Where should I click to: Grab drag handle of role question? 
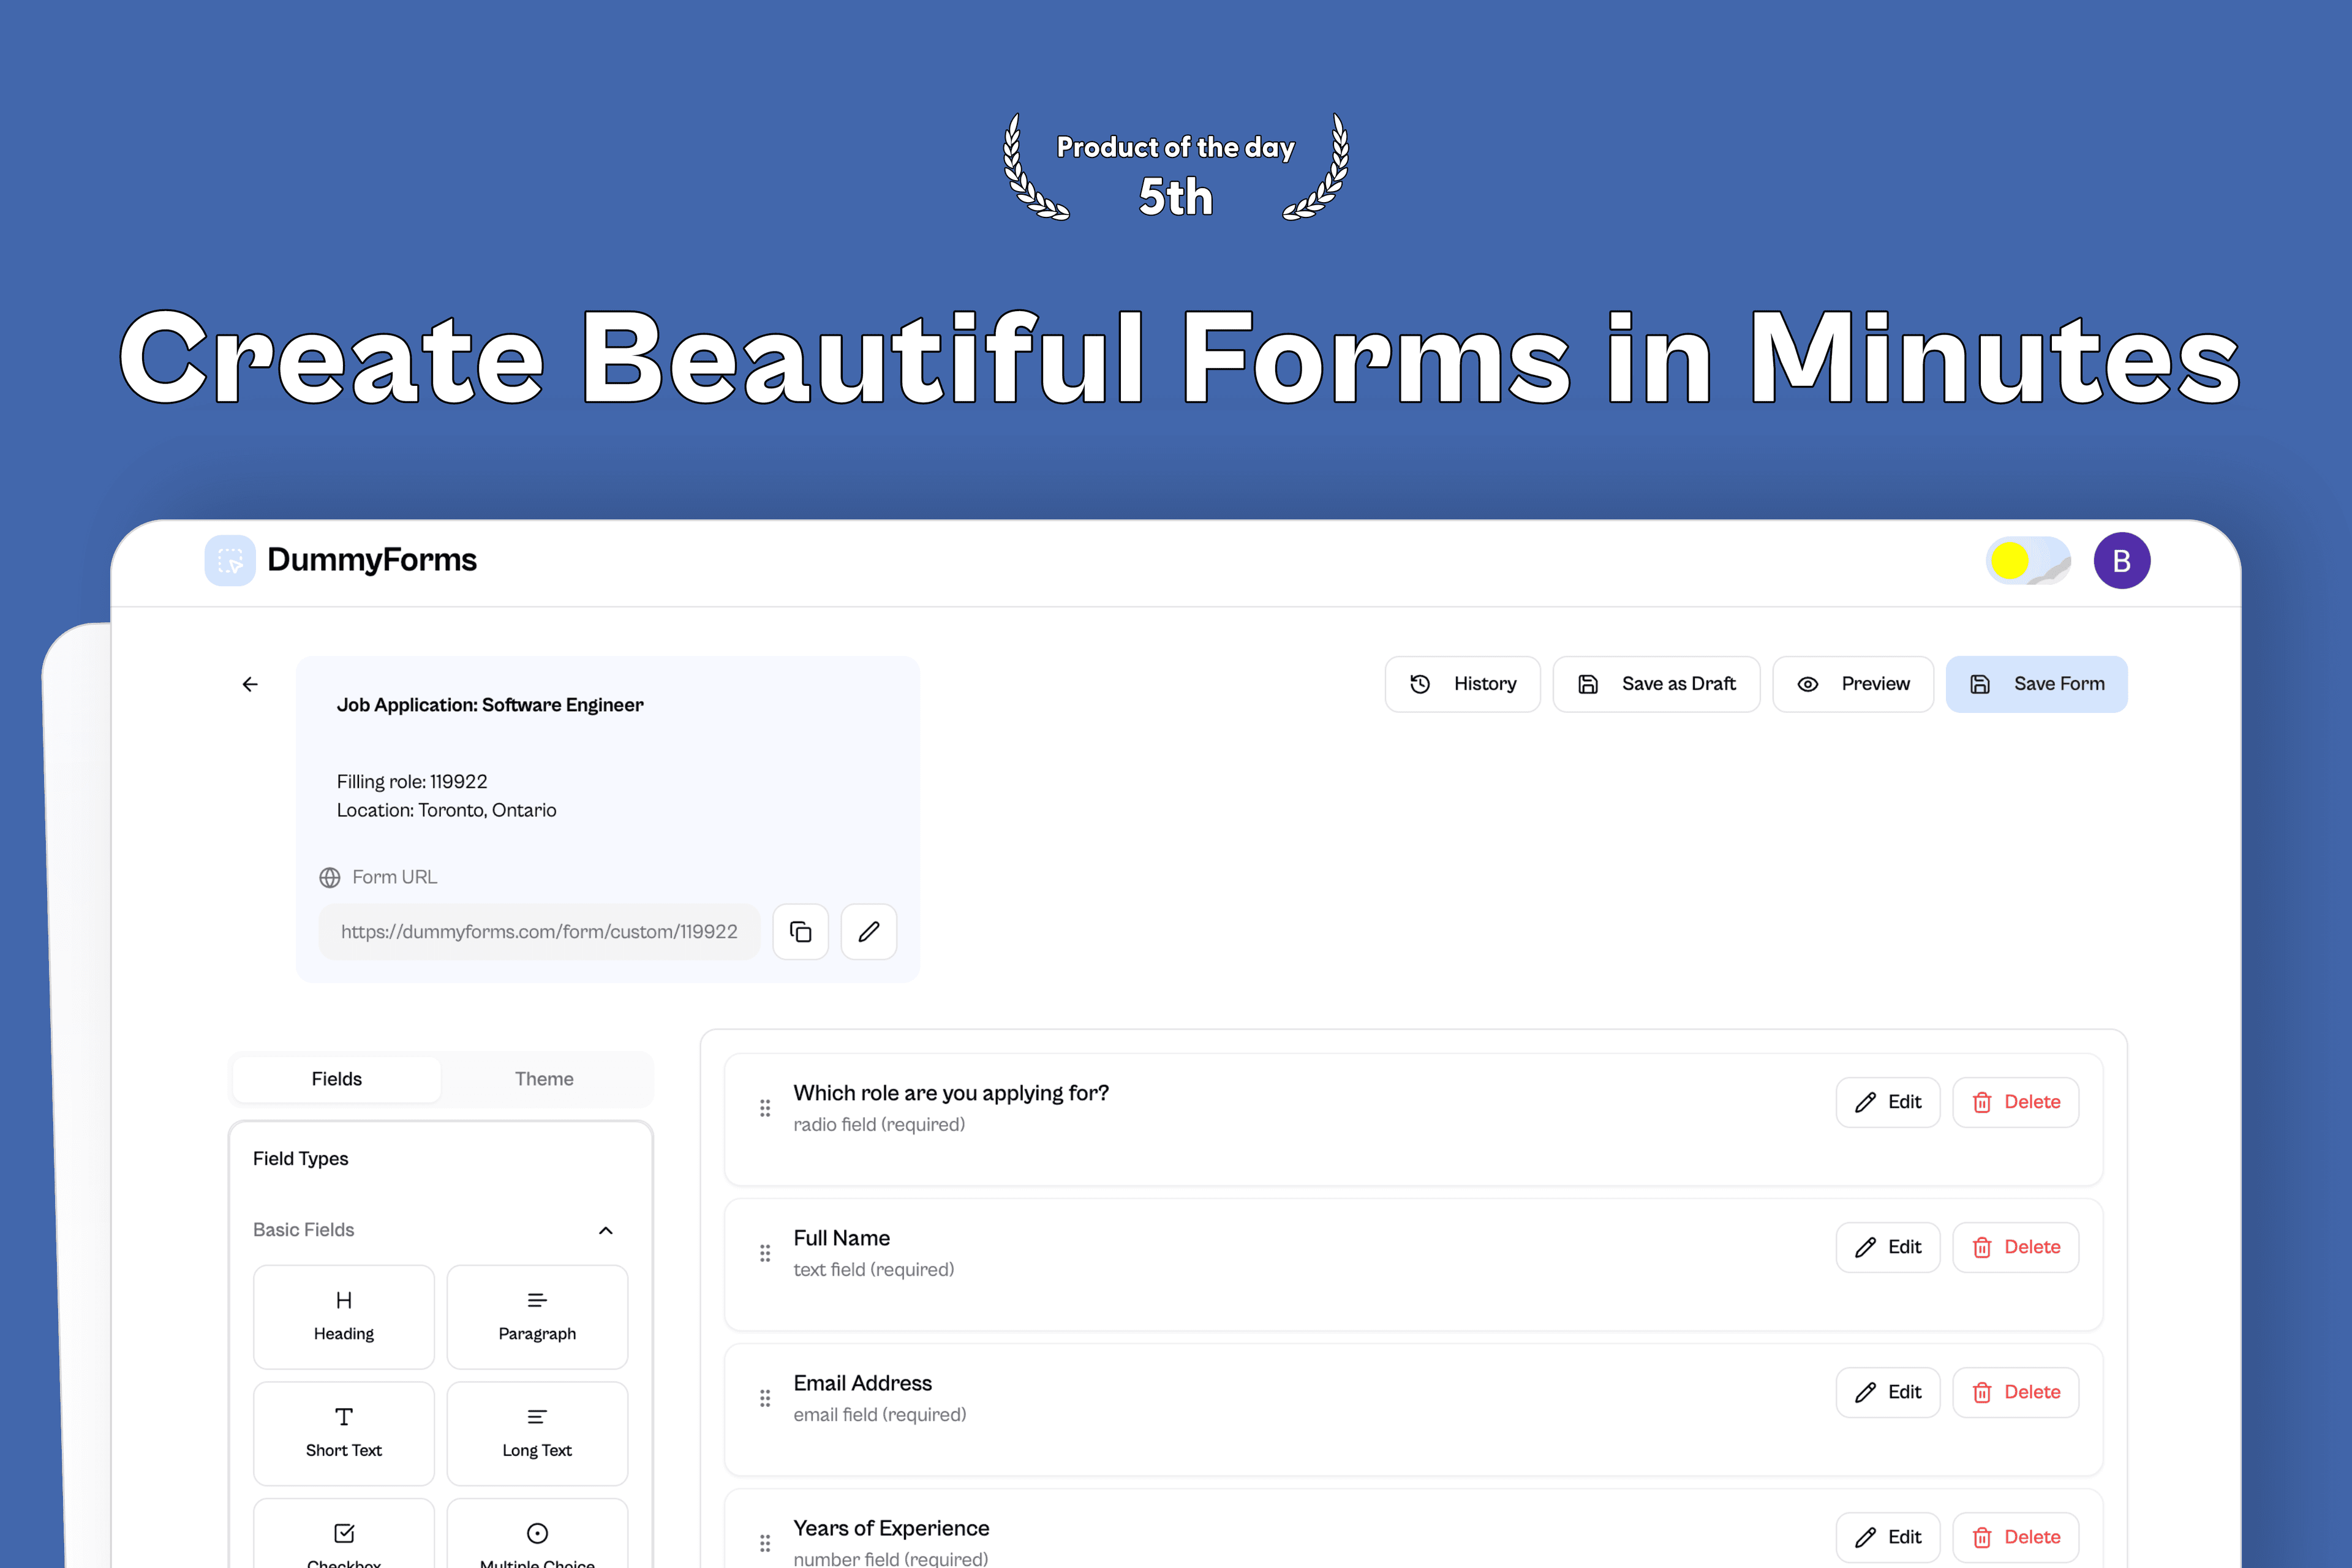(765, 1108)
